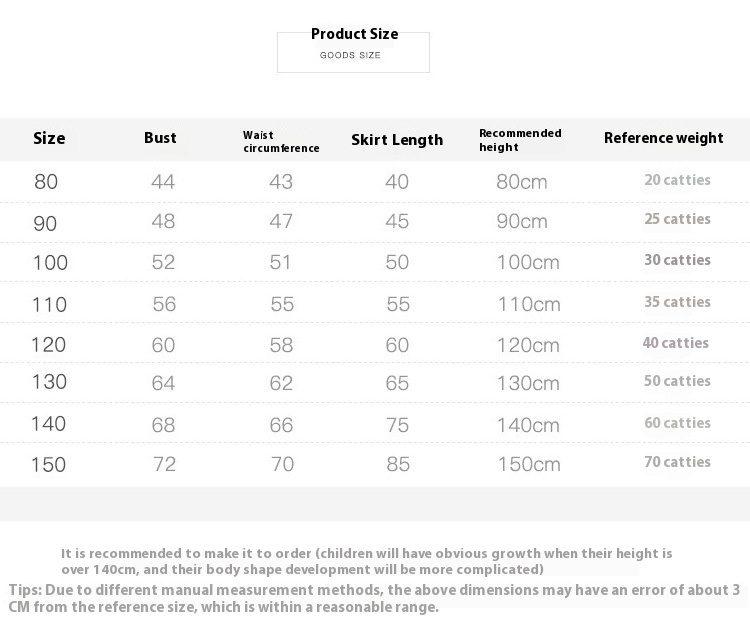Click skirt length 75 for size 140
This screenshot has height=636, width=750.
click(x=397, y=425)
